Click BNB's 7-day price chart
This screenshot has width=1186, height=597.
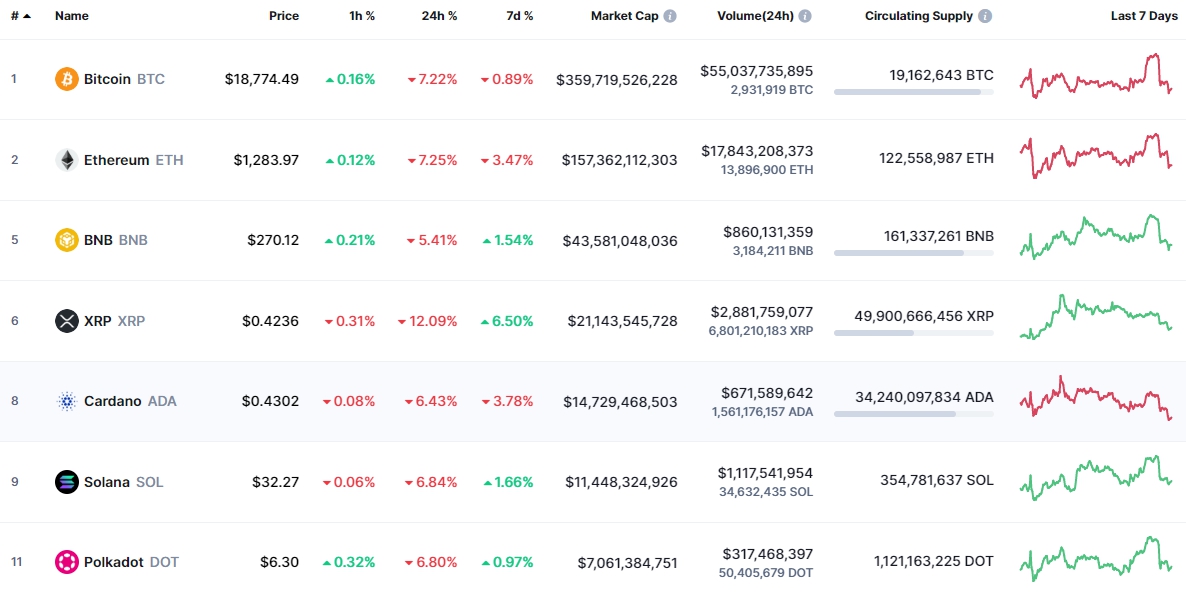point(1096,236)
